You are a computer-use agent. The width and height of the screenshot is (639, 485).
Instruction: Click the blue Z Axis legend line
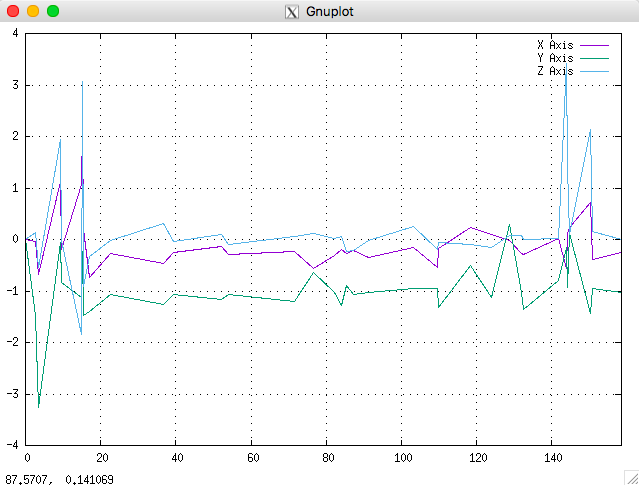[x=594, y=71]
